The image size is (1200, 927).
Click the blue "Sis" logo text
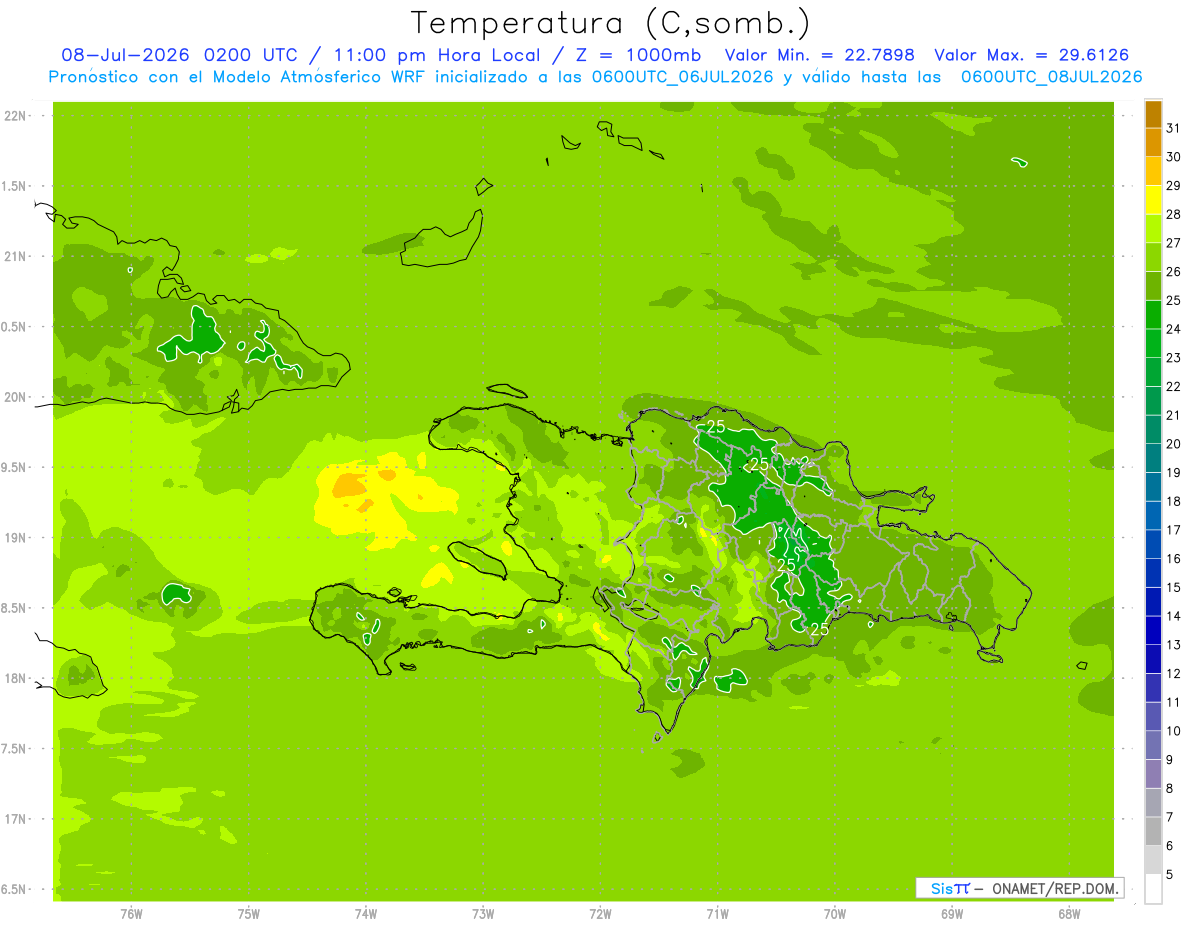tap(940, 888)
